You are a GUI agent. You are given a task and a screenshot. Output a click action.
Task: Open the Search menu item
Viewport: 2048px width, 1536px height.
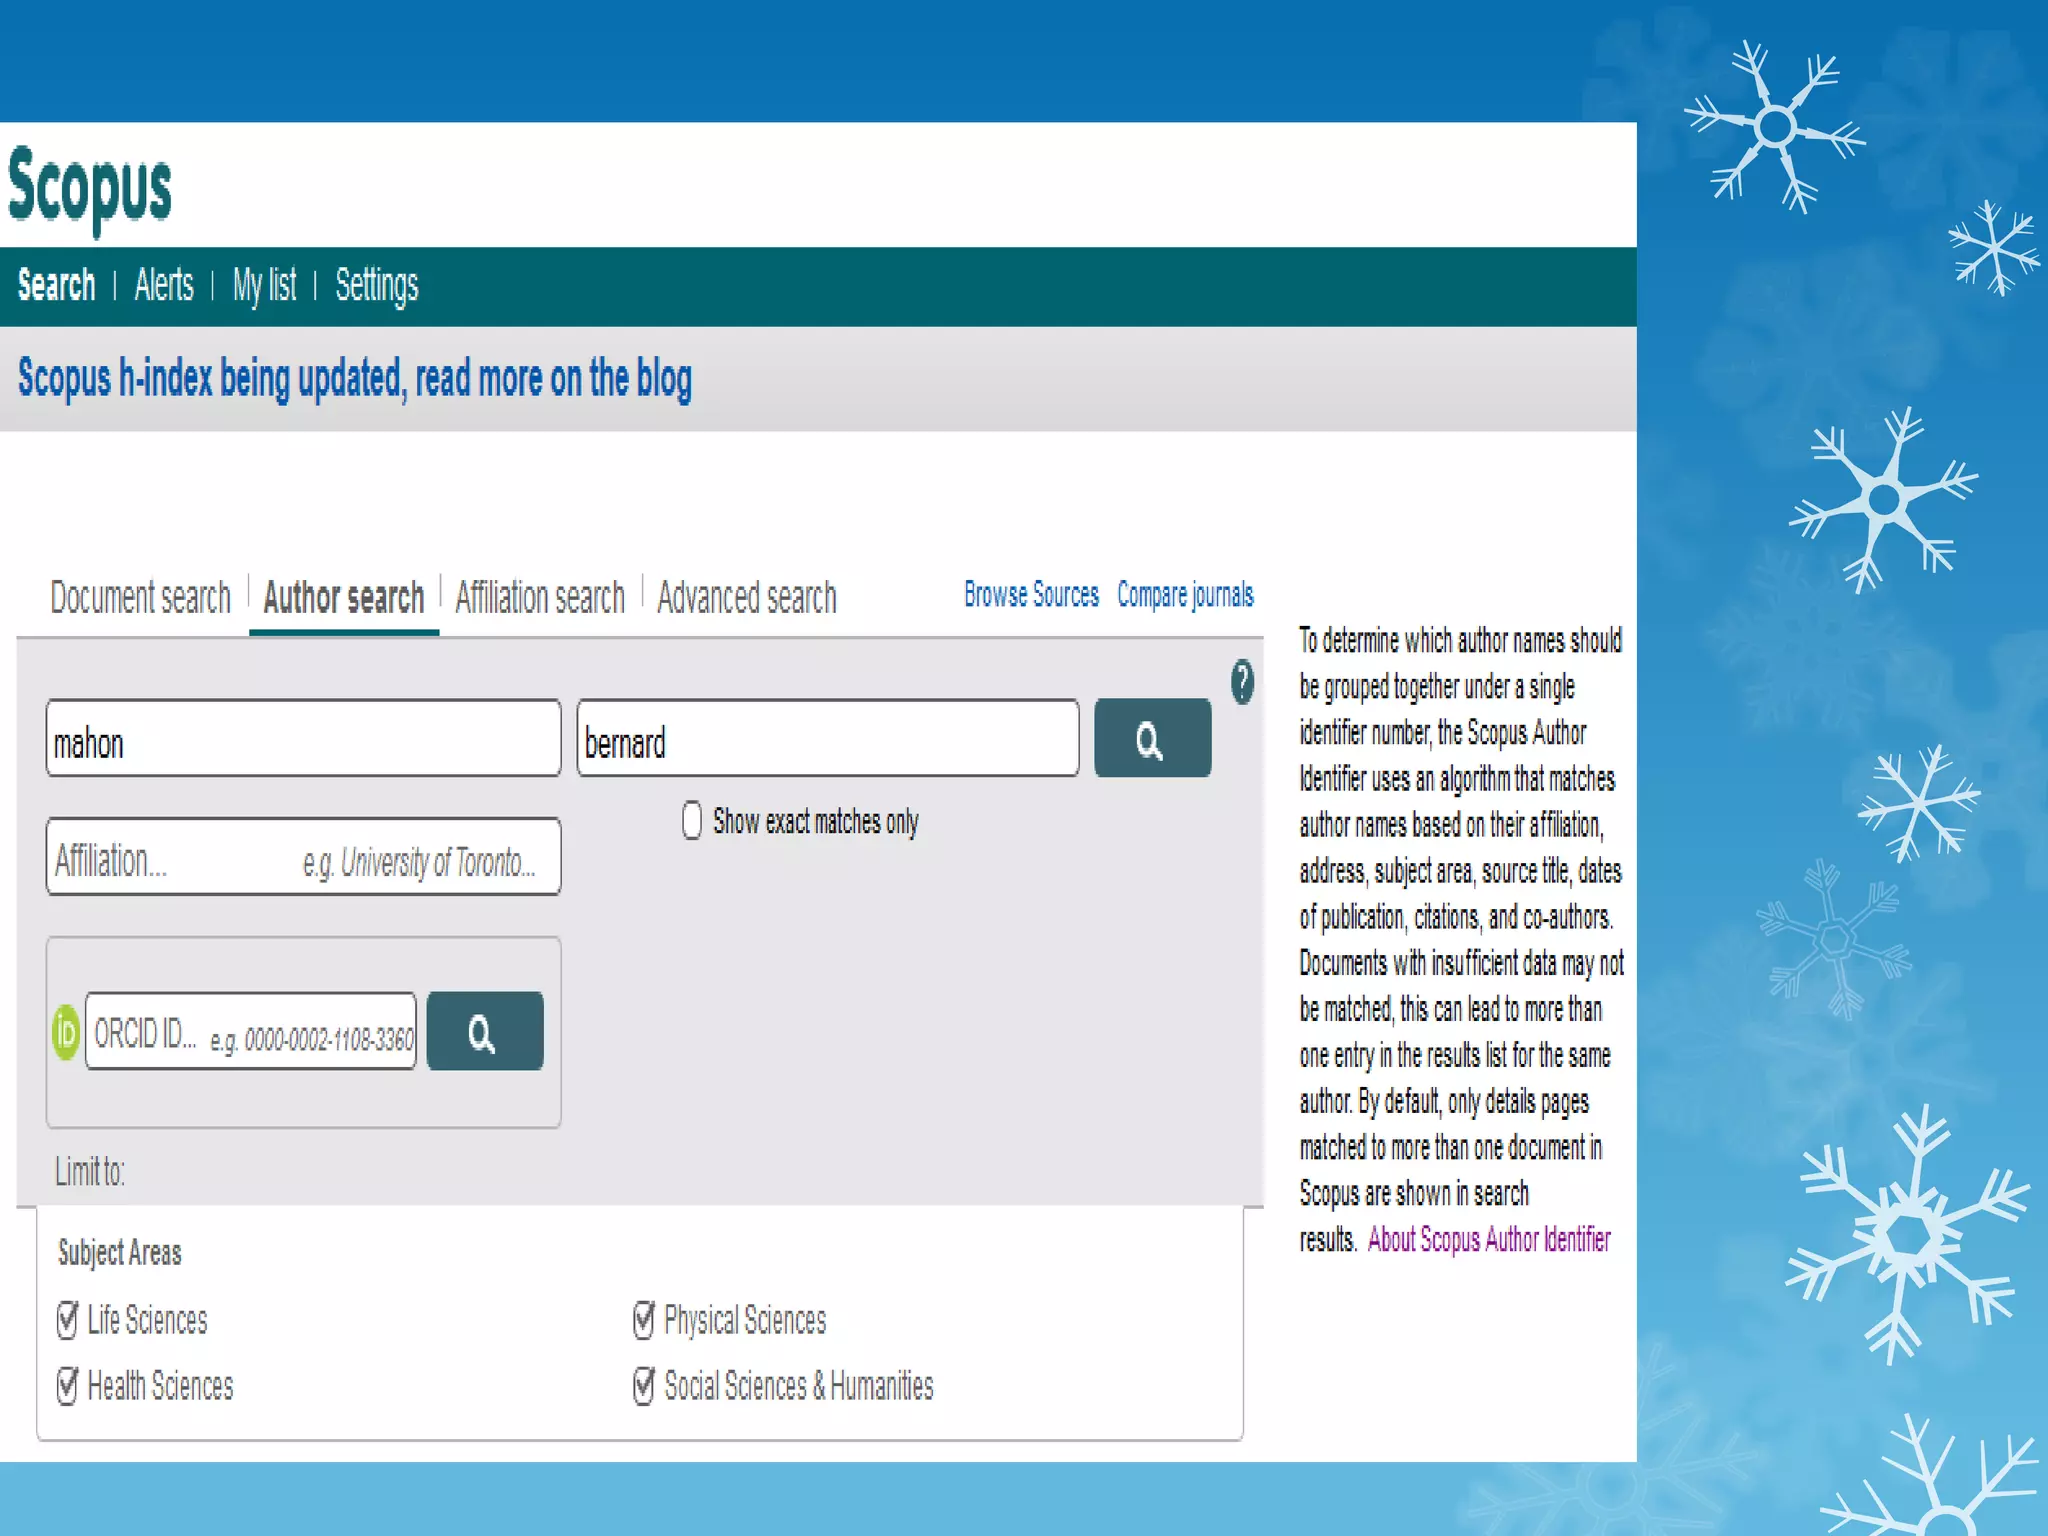click(56, 285)
